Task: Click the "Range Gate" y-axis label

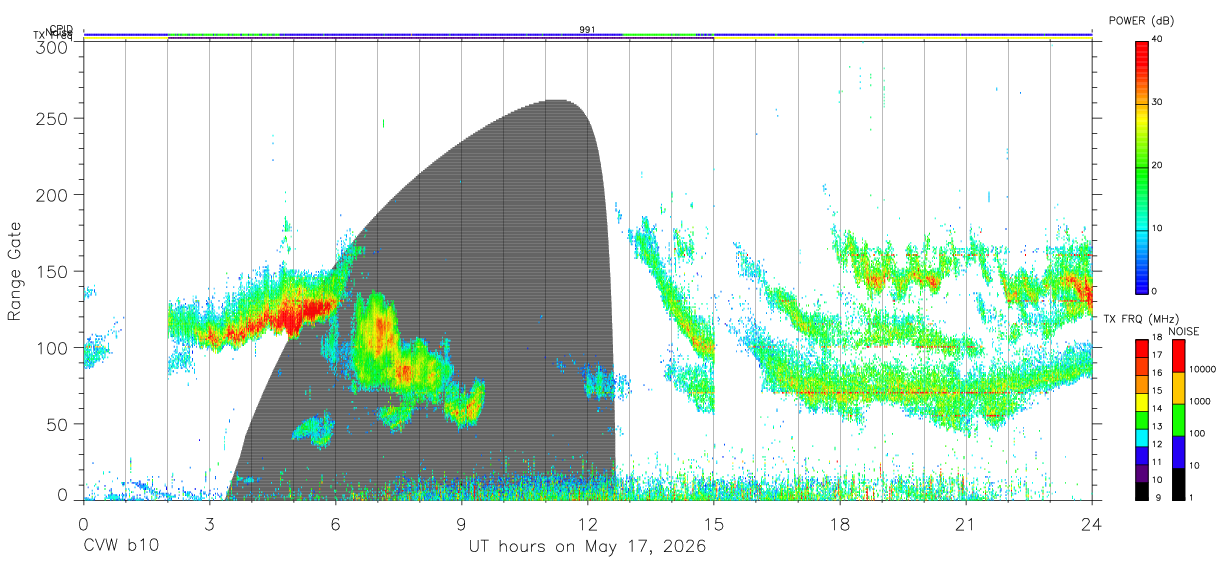Action: tap(15, 270)
